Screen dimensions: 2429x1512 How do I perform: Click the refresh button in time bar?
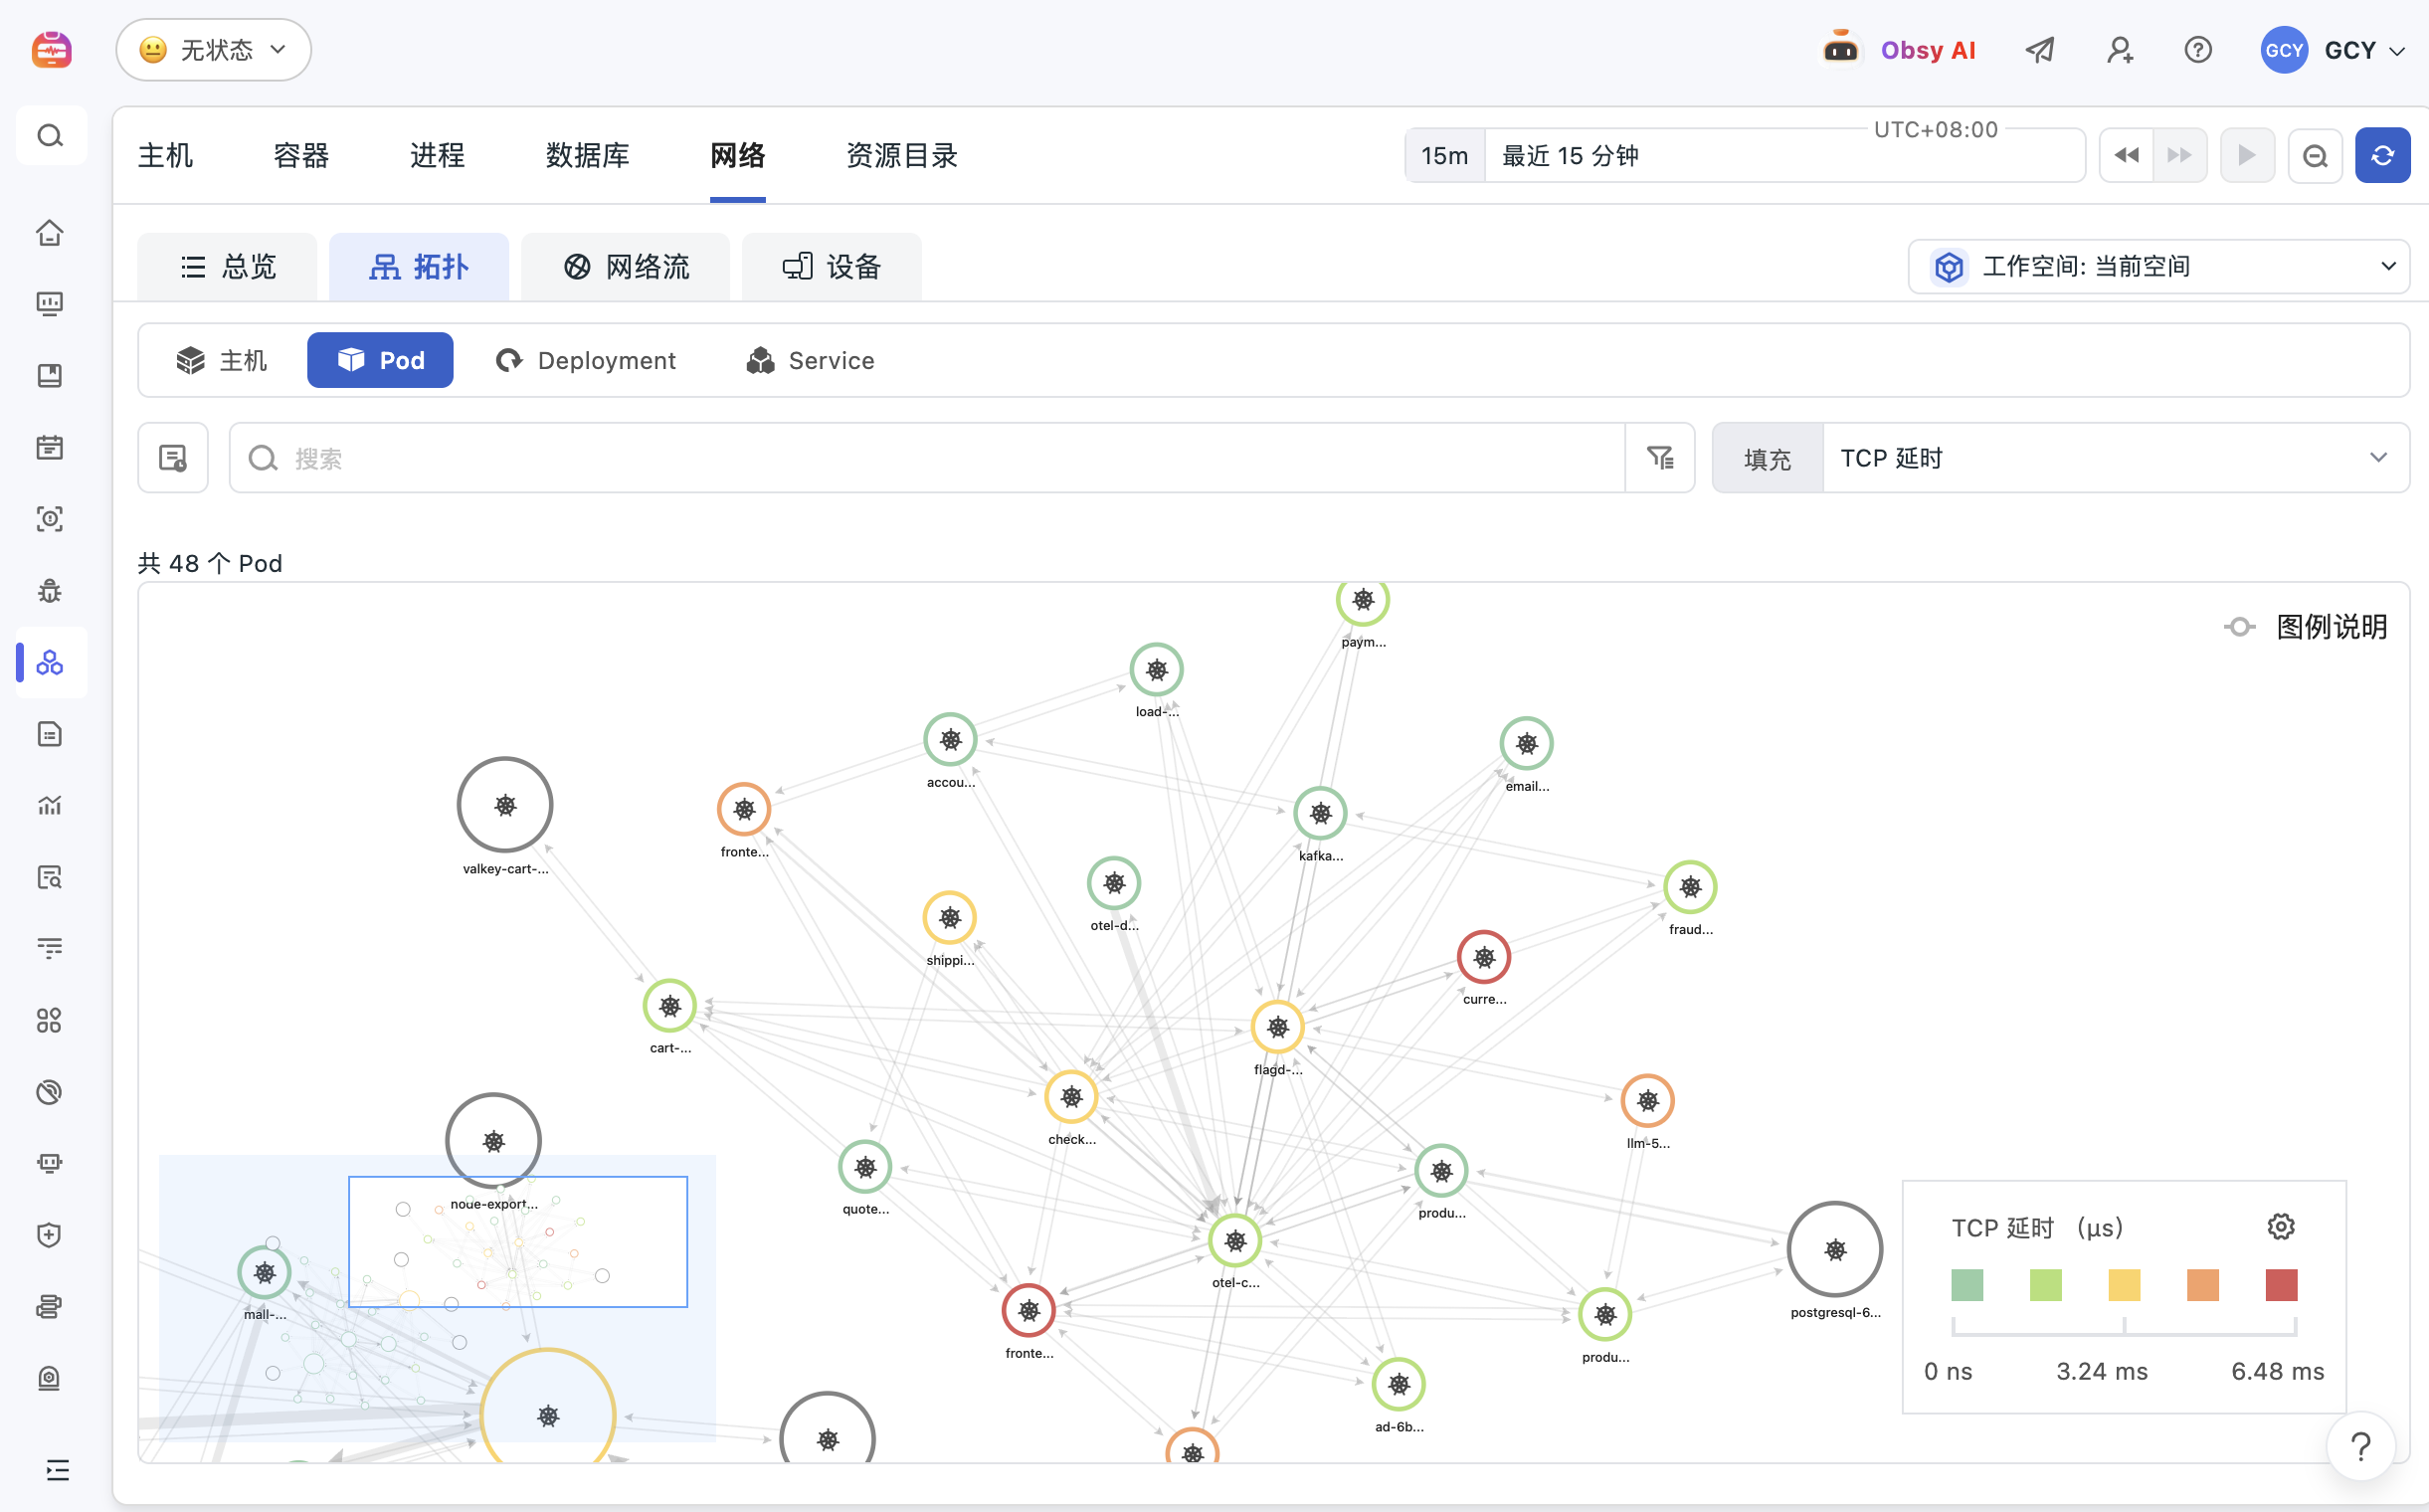(2382, 155)
